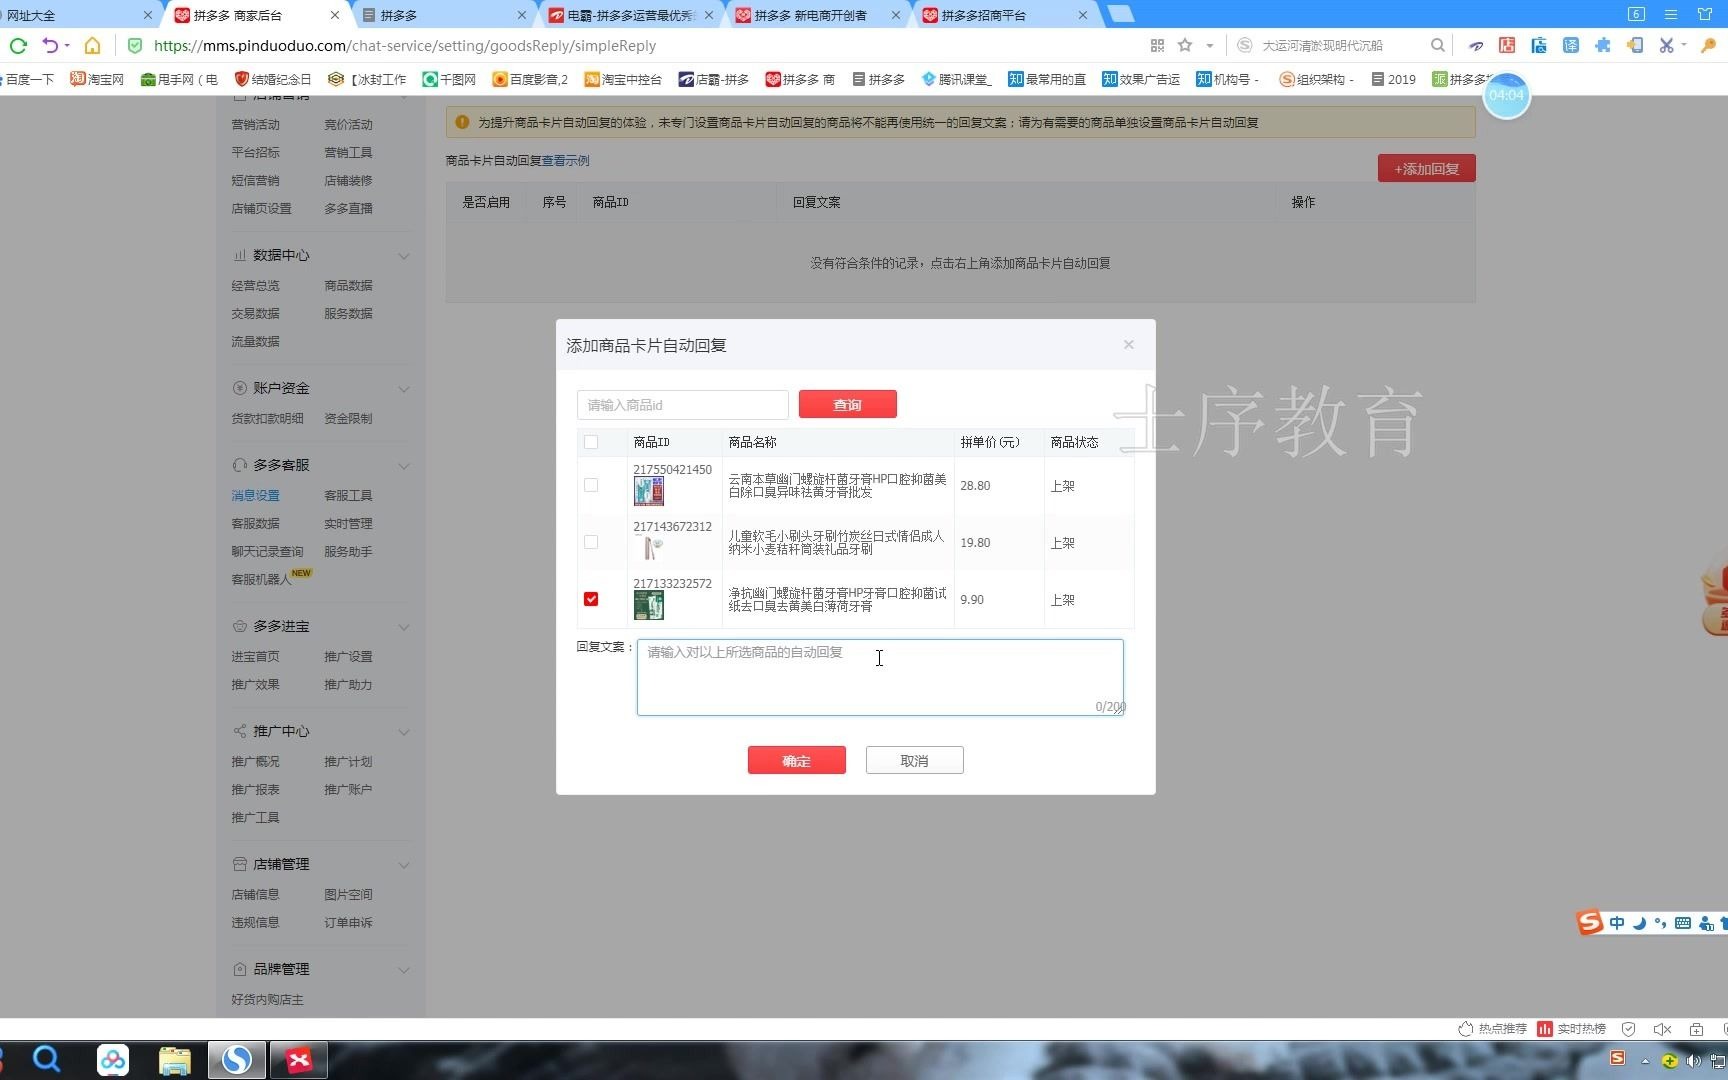Open the 品牌管理 badge icon
This screenshot has height=1080, width=1728.
pos(239,968)
